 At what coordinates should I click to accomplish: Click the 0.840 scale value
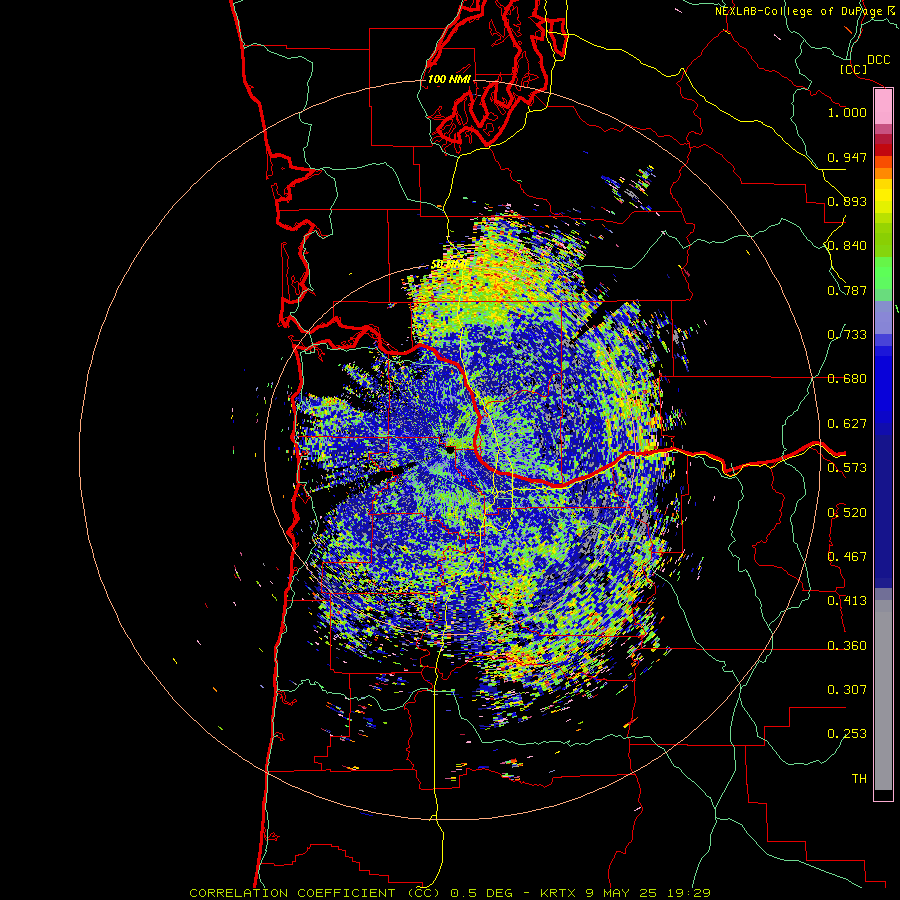(847, 246)
